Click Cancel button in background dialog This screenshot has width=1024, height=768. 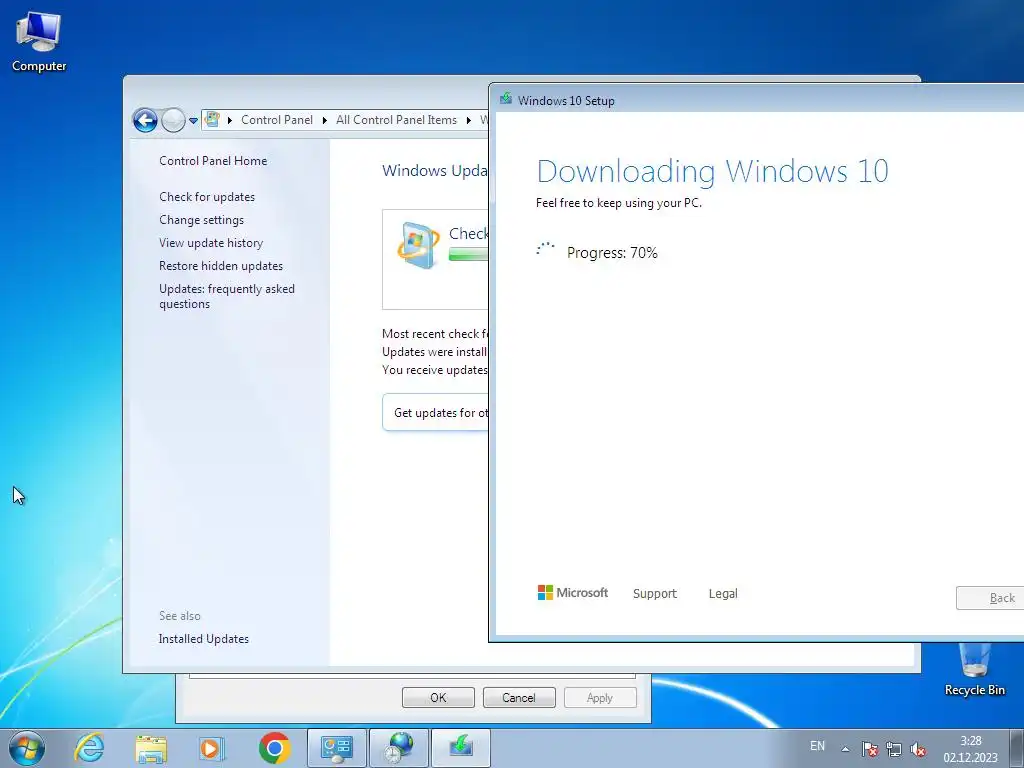(x=519, y=697)
